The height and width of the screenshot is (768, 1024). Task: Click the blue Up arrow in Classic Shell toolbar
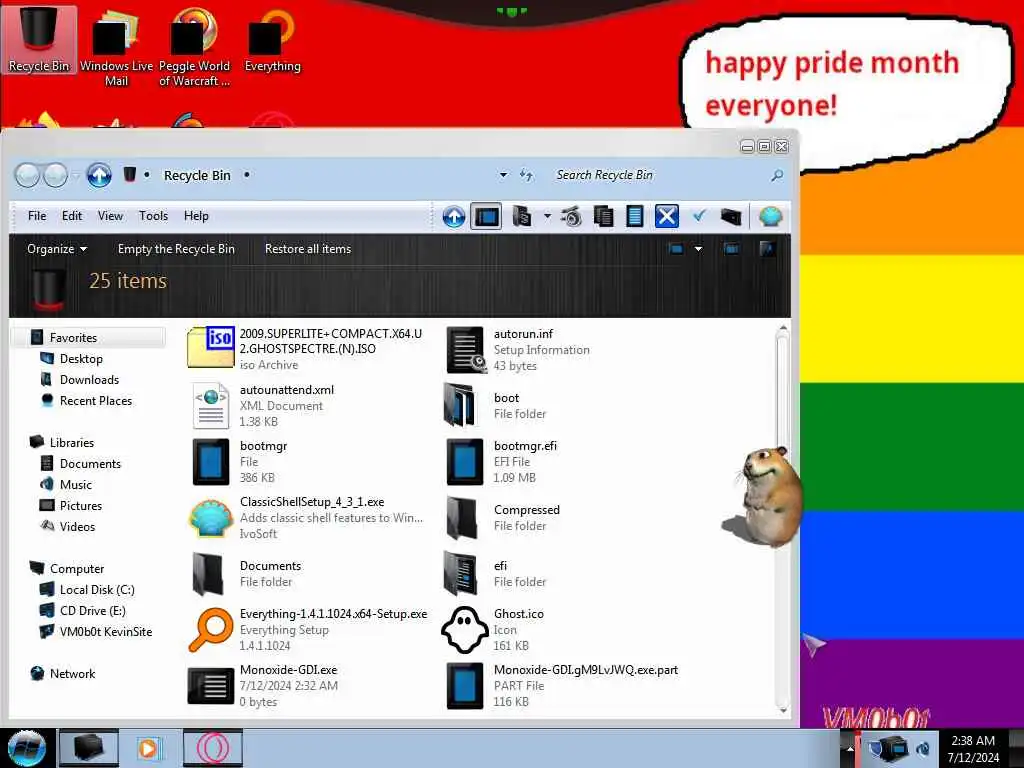tap(453, 216)
